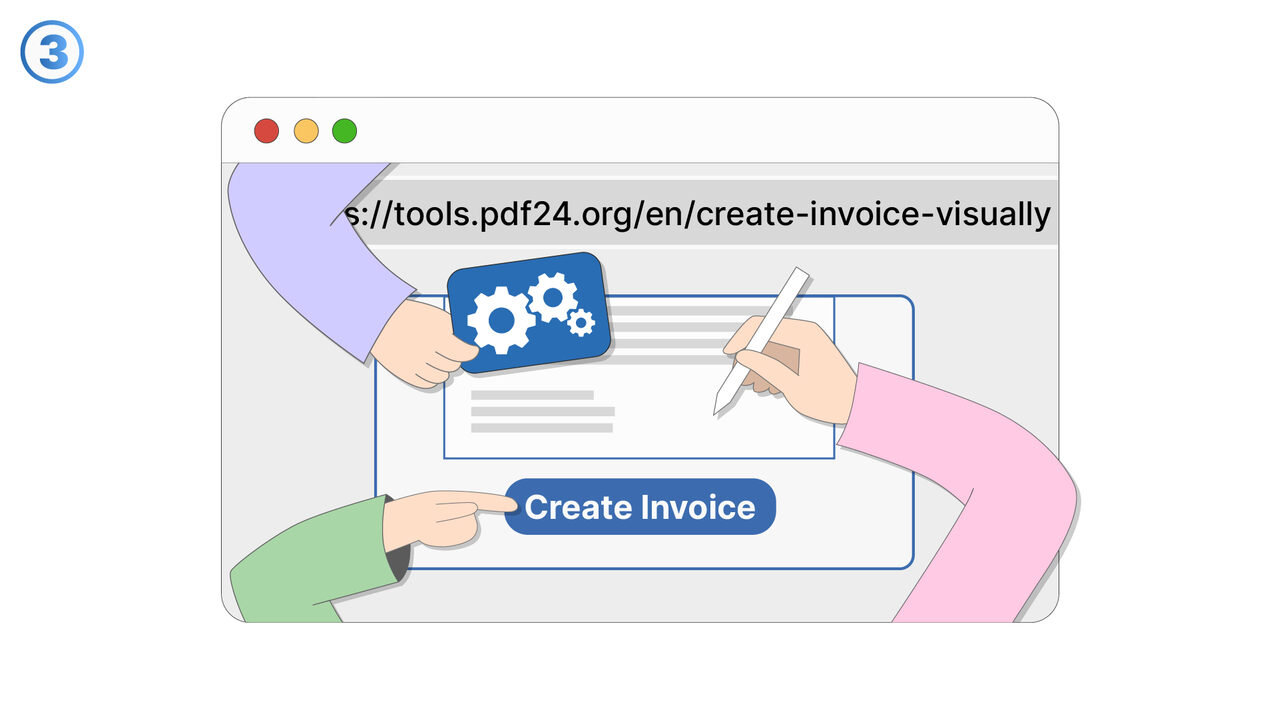1279x720 pixels.
Task: Click the red window dot
Action: pyautogui.click(x=266, y=131)
